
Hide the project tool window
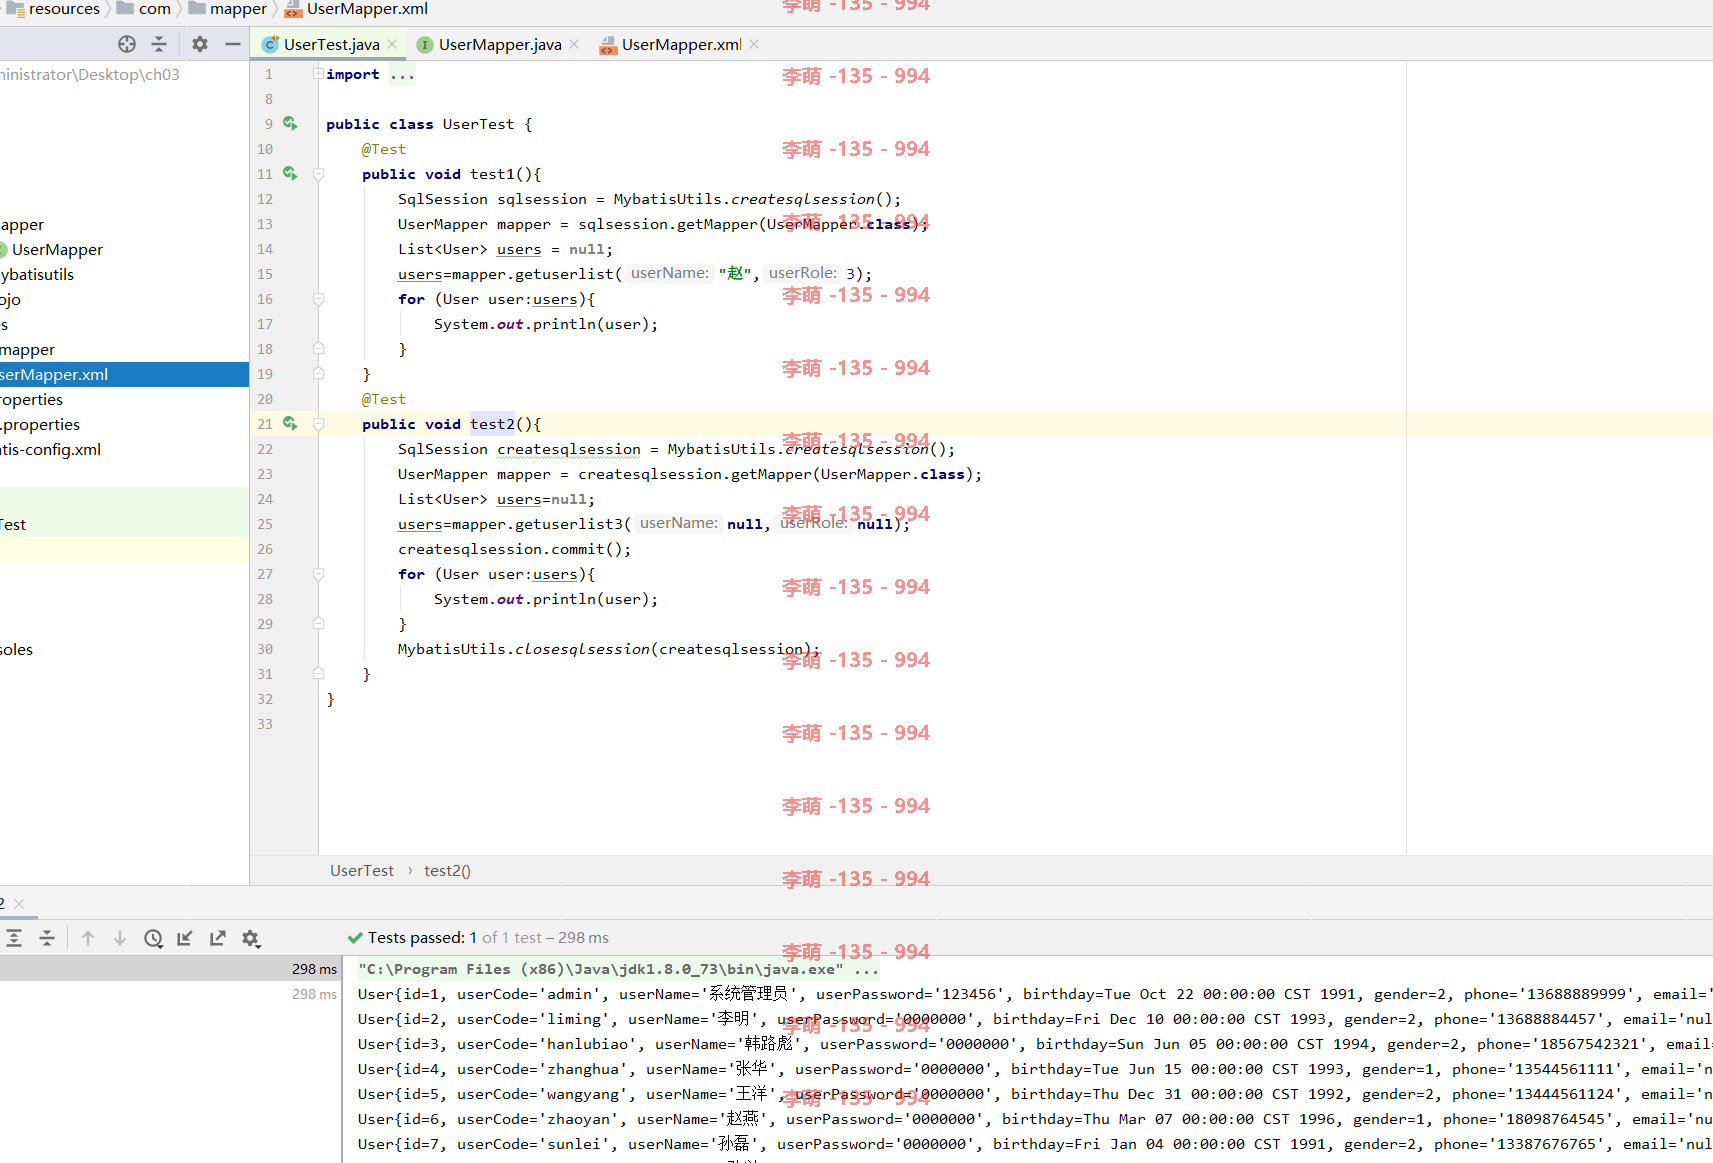(x=233, y=44)
